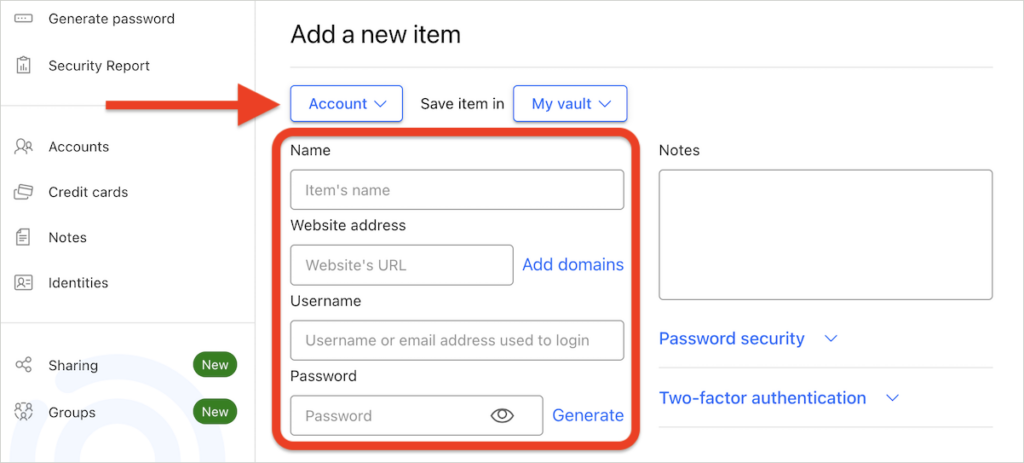This screenshot has height=463, width=1024.
Task: Click the Security Report clipboard icon
Action: tap(24, 66)
